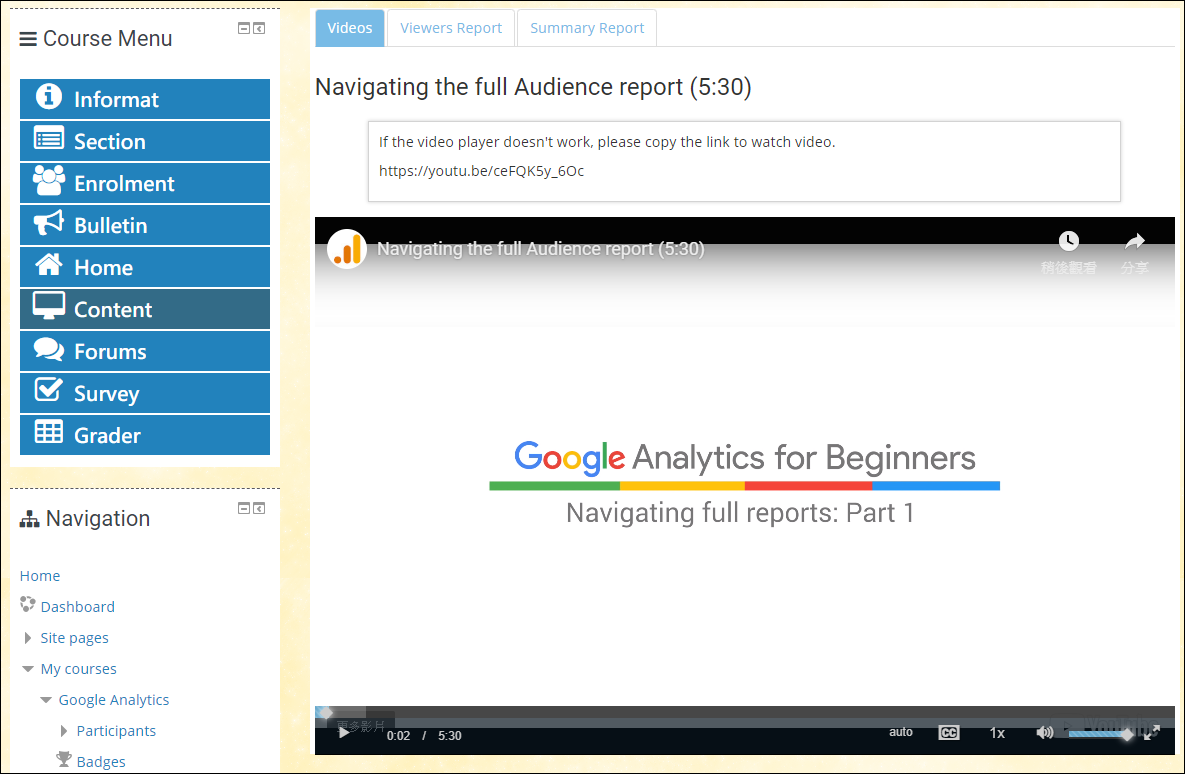Expand the Participants tree node
This screenshot has height=774, width=1185.
coord(64,731)
